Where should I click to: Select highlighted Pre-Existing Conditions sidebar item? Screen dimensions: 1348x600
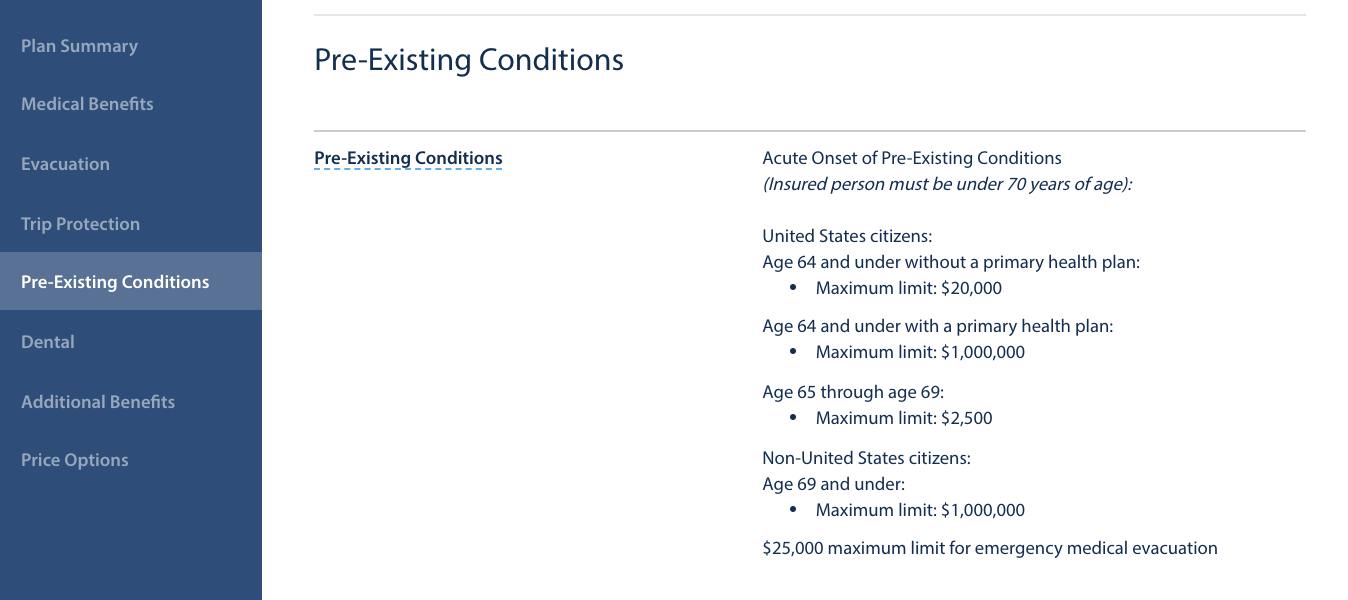pos(131,281)
